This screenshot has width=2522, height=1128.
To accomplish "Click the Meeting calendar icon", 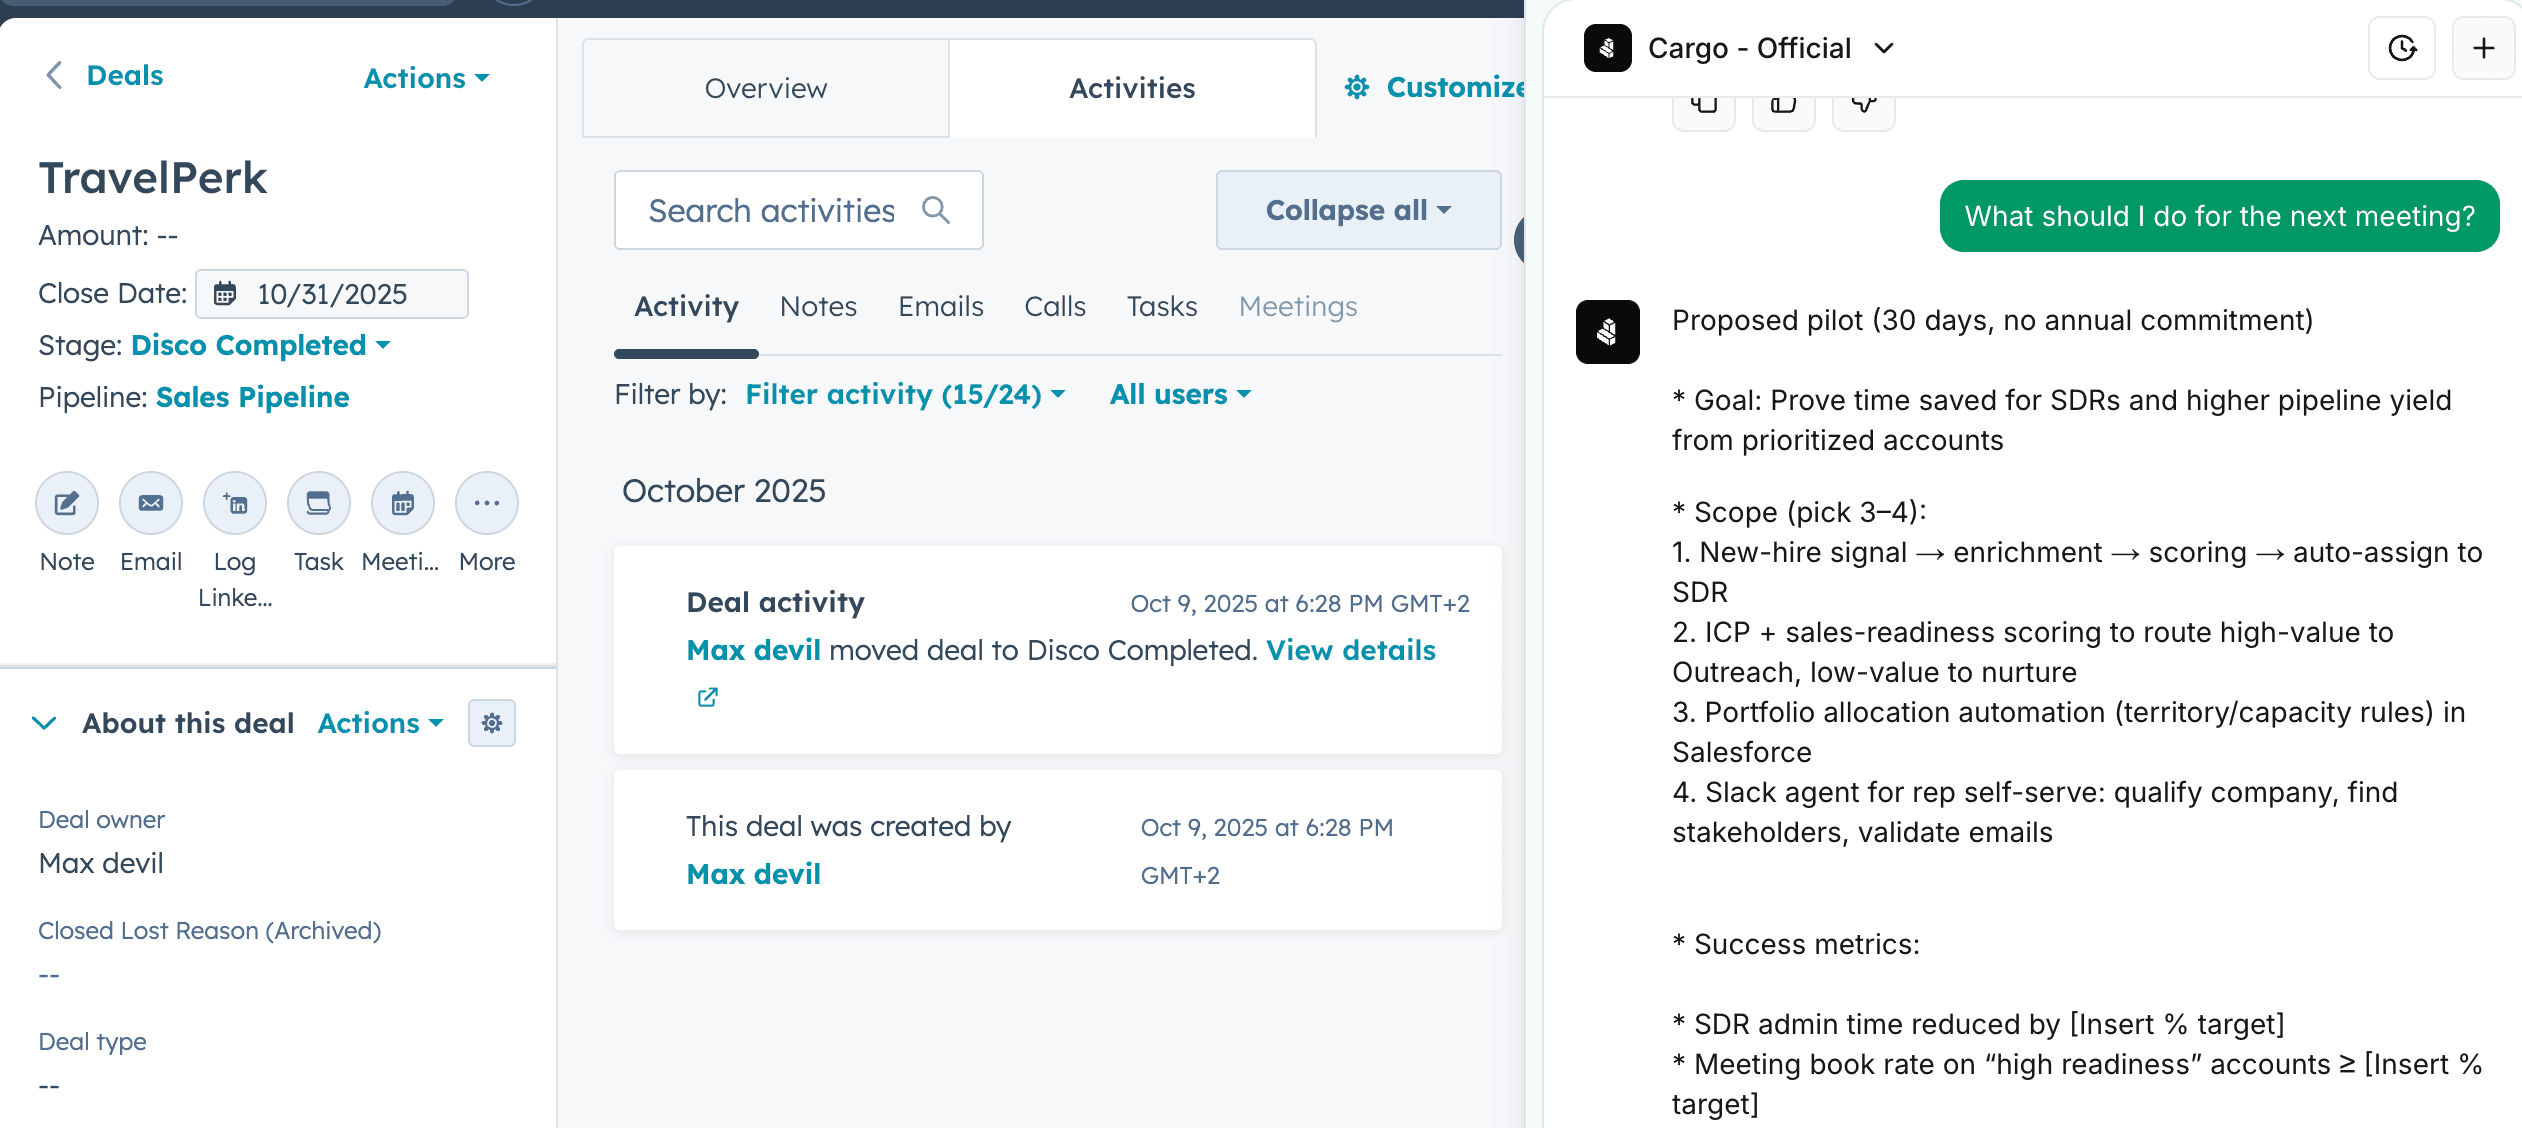I will point(403,503).
